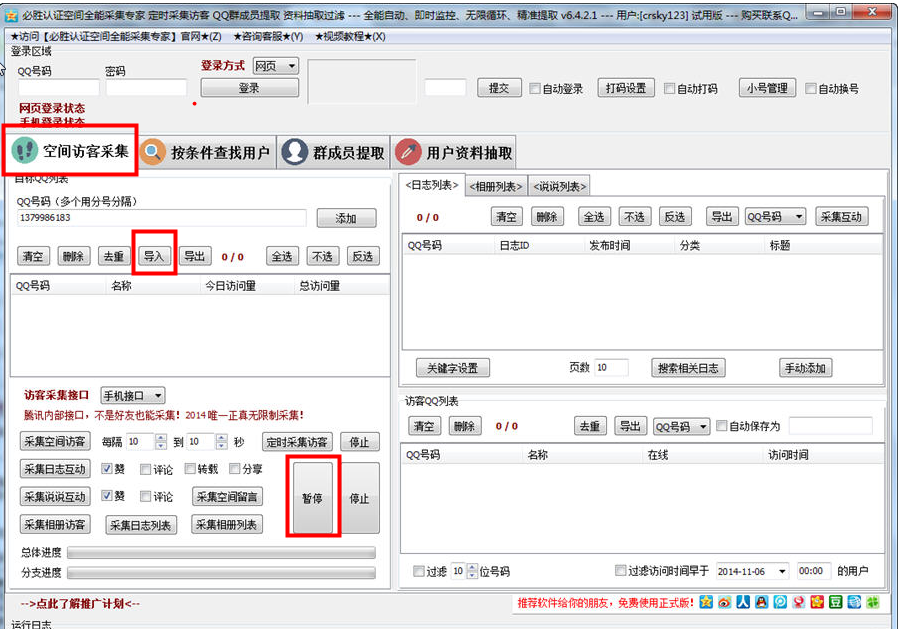
Task: Open QQ号码 dropdown in the 日志列表 toolbar
Action: tap(776, 217)
